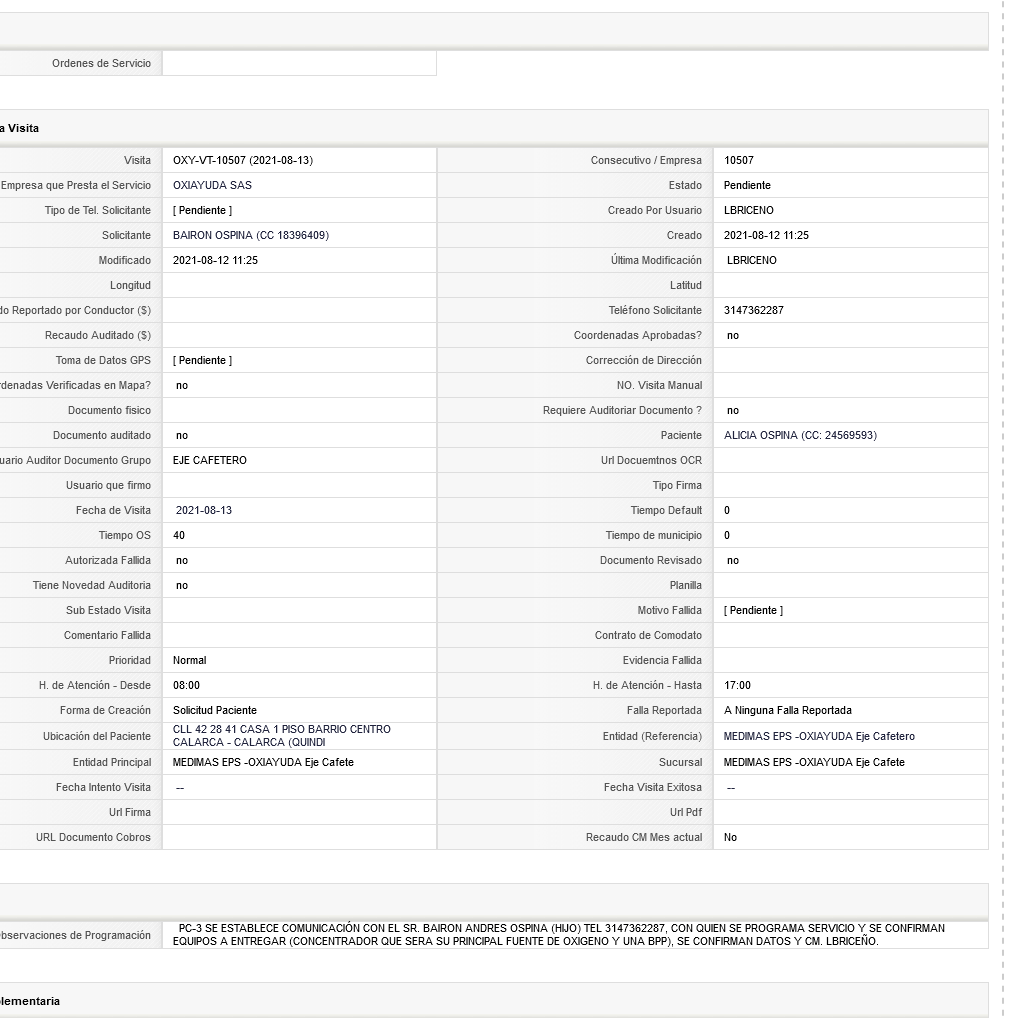The image size is (1030, 1018).
Task: Open the OXIAYUDA SAS company link
Action: click(212, 185)
